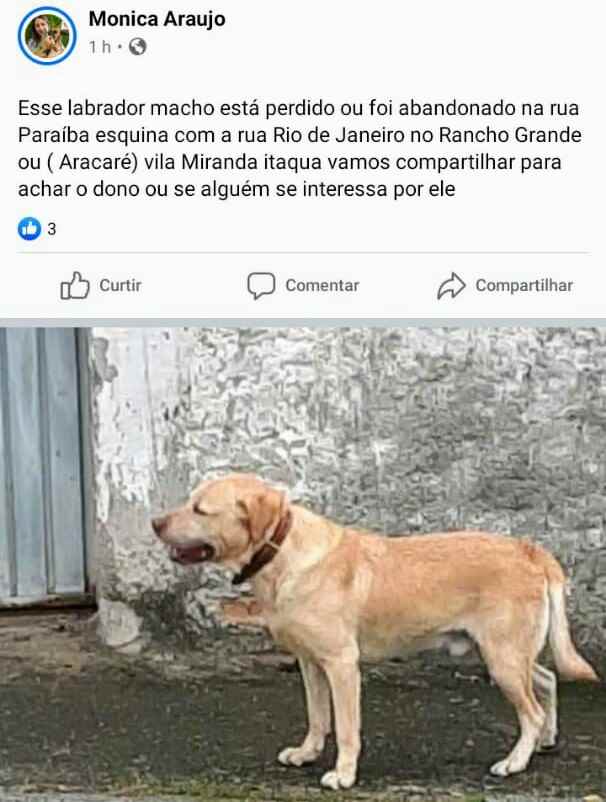The height and width of the screenshot is (802, 606).
Task: Share the post via Compartilhar label
Action: pyautogui.click(x=524, y=285)
